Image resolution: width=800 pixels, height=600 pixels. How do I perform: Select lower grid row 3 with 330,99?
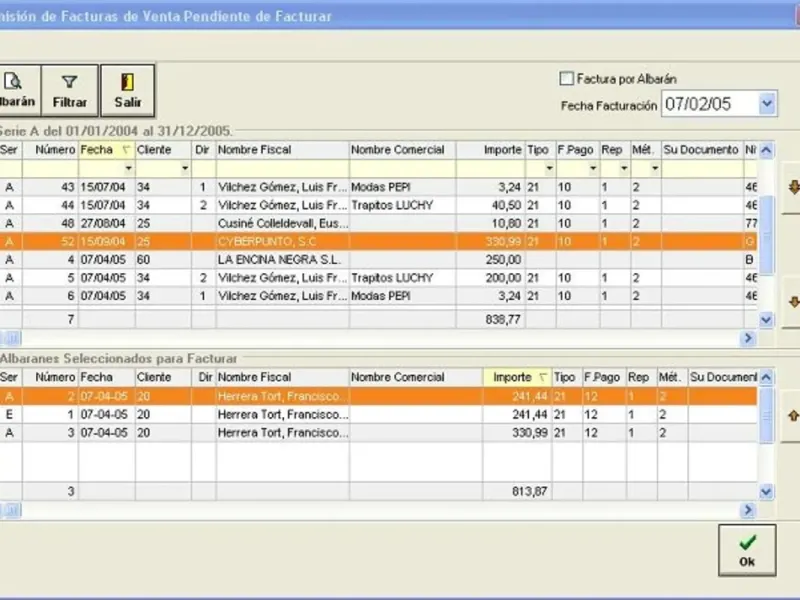378,433
